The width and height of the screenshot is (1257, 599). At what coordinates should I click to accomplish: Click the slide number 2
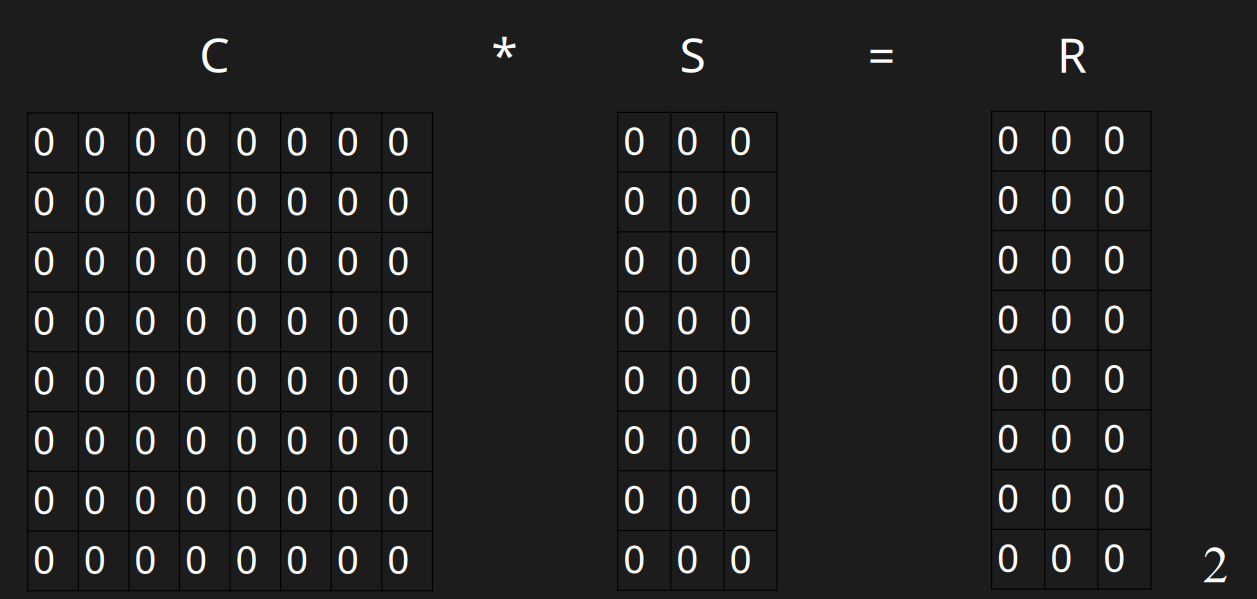1215,567
